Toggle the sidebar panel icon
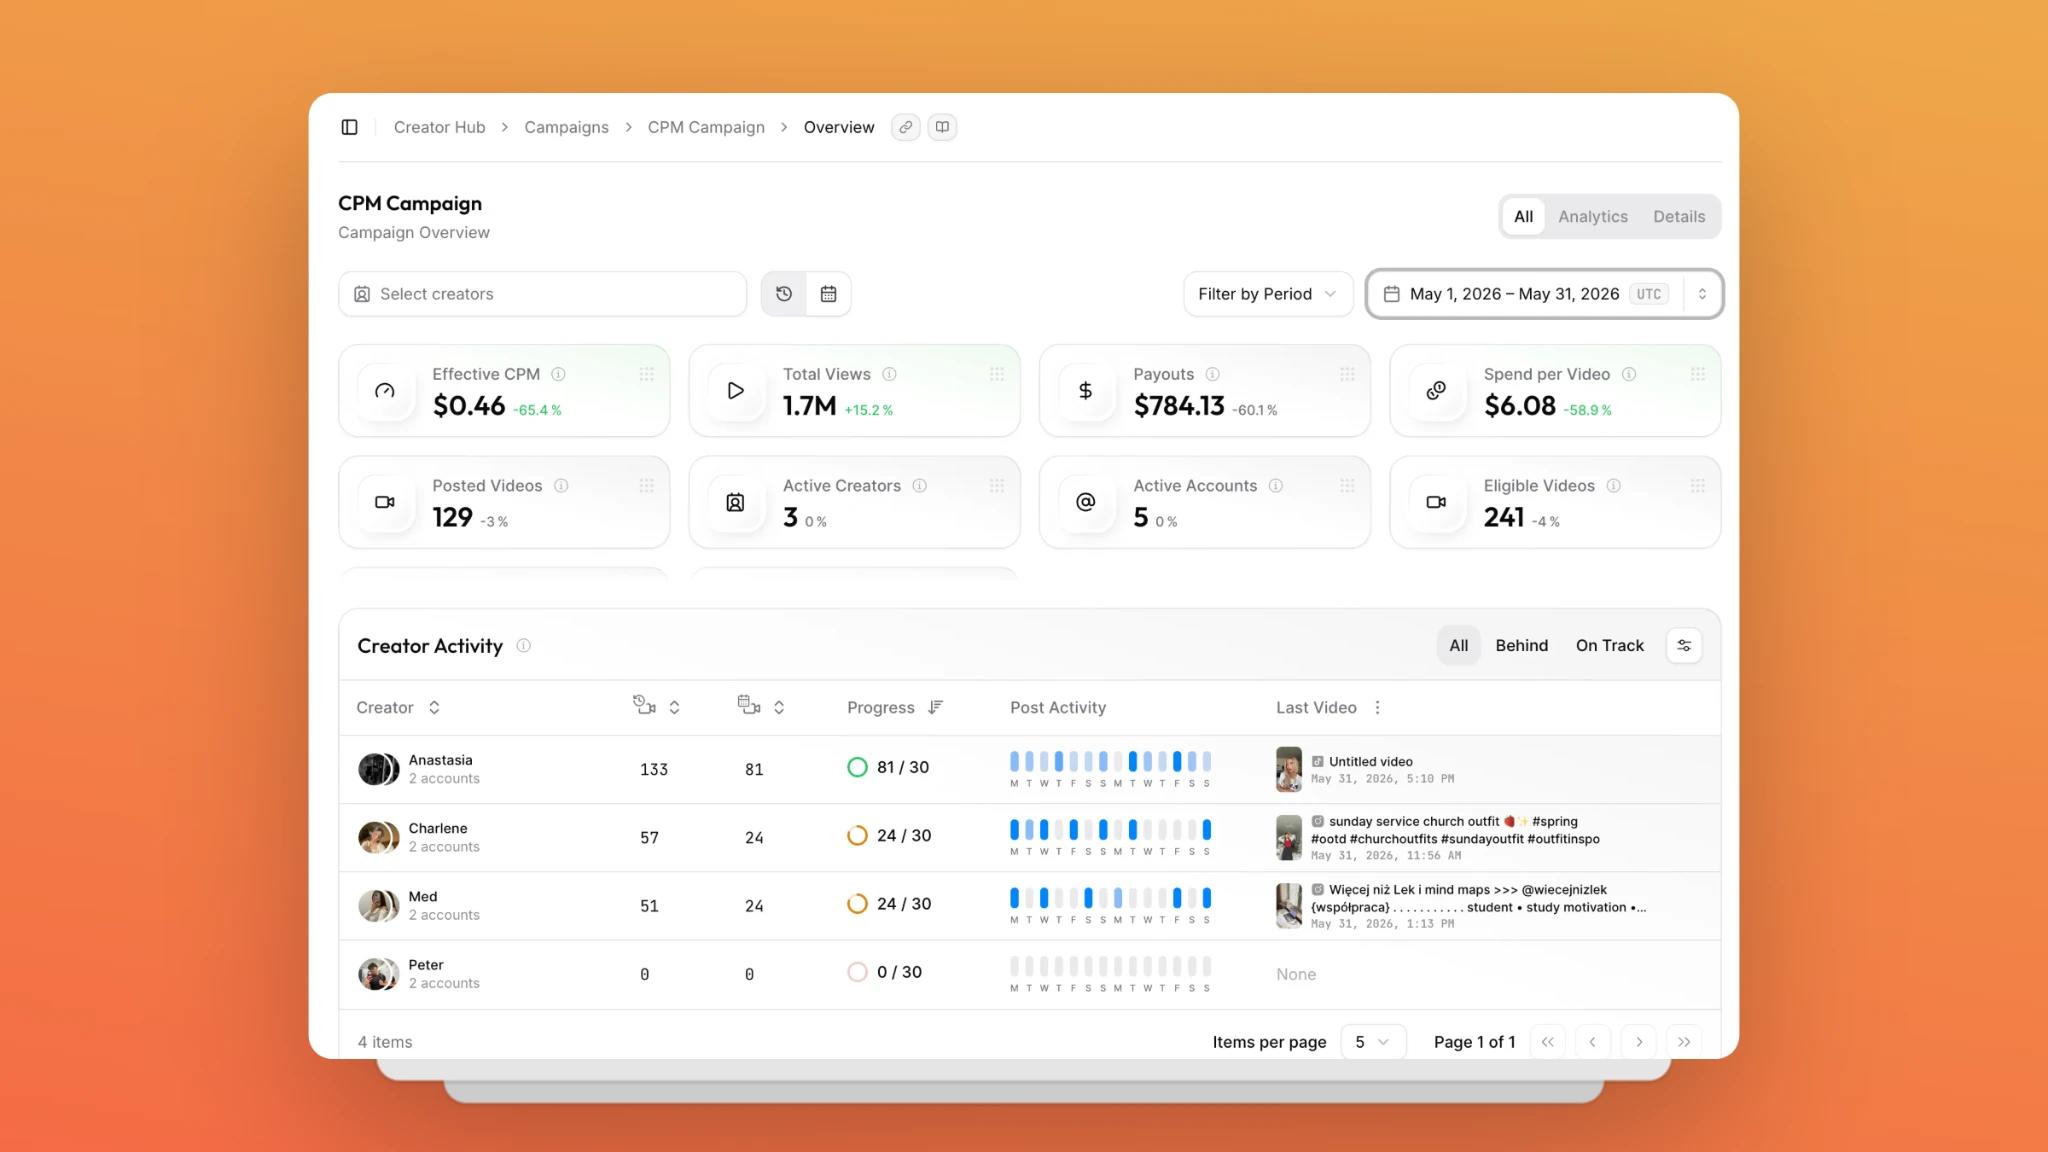The image size is (2048, 1152). coord(349,127)
